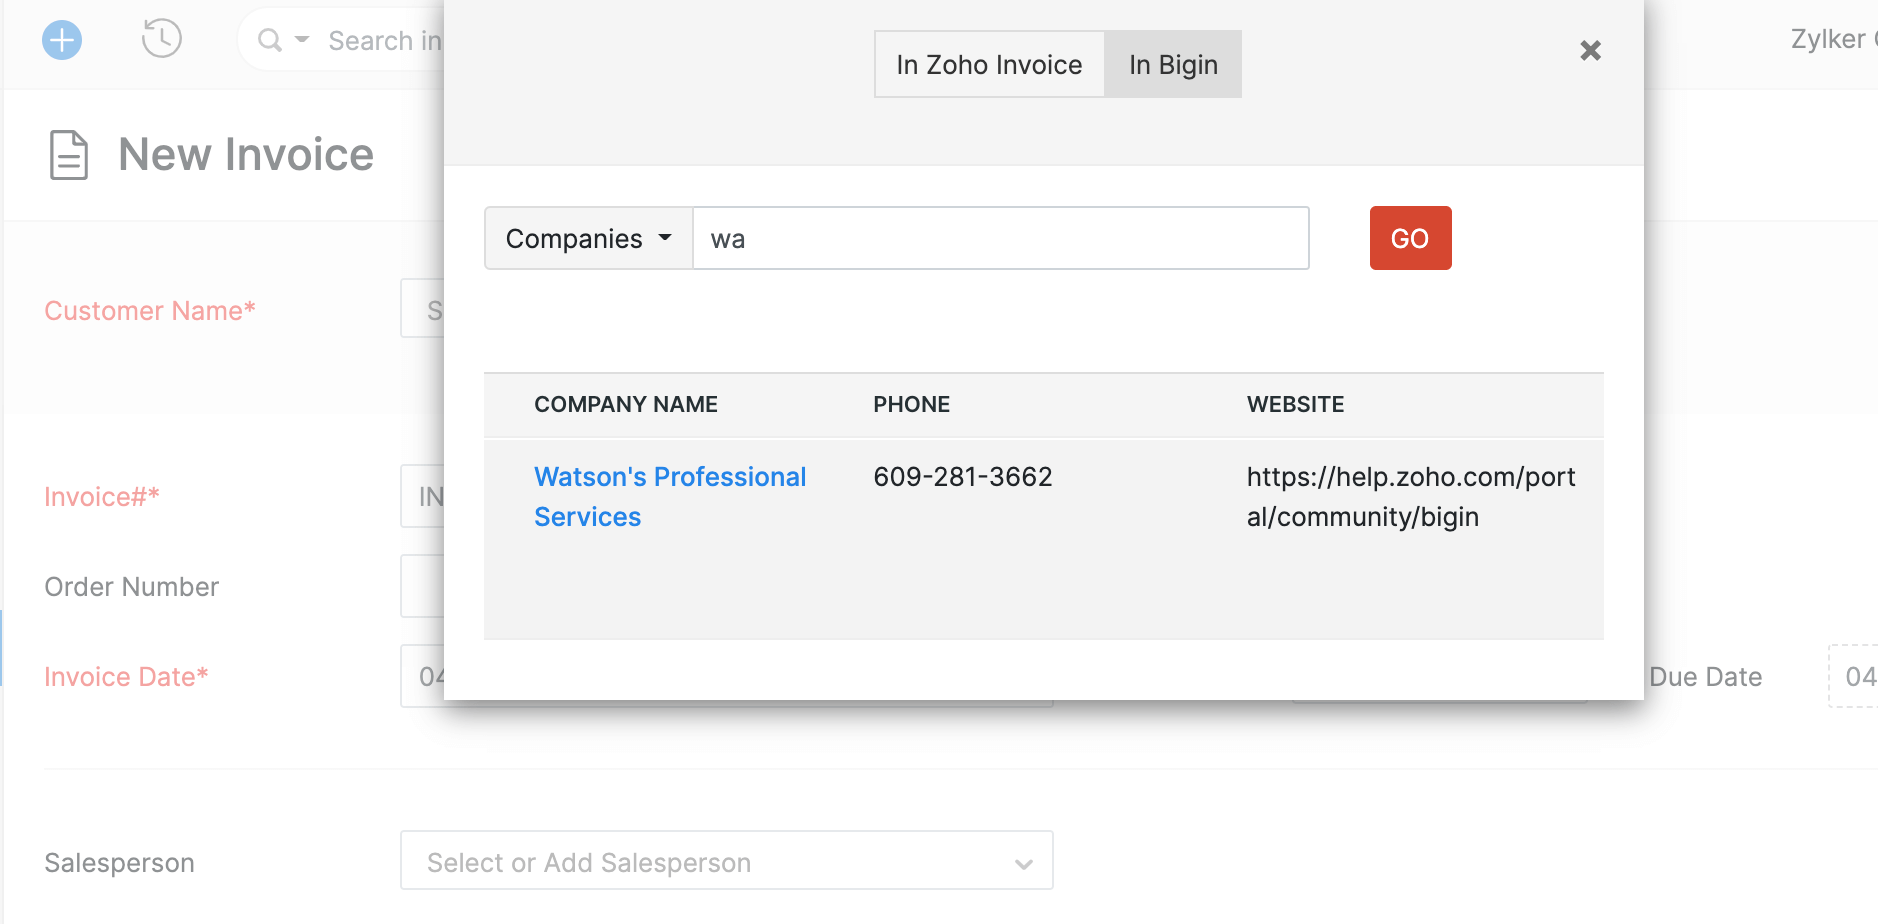
Task: Switch to the In Zoho Invoice tab
Action: (x=989, y=65)
